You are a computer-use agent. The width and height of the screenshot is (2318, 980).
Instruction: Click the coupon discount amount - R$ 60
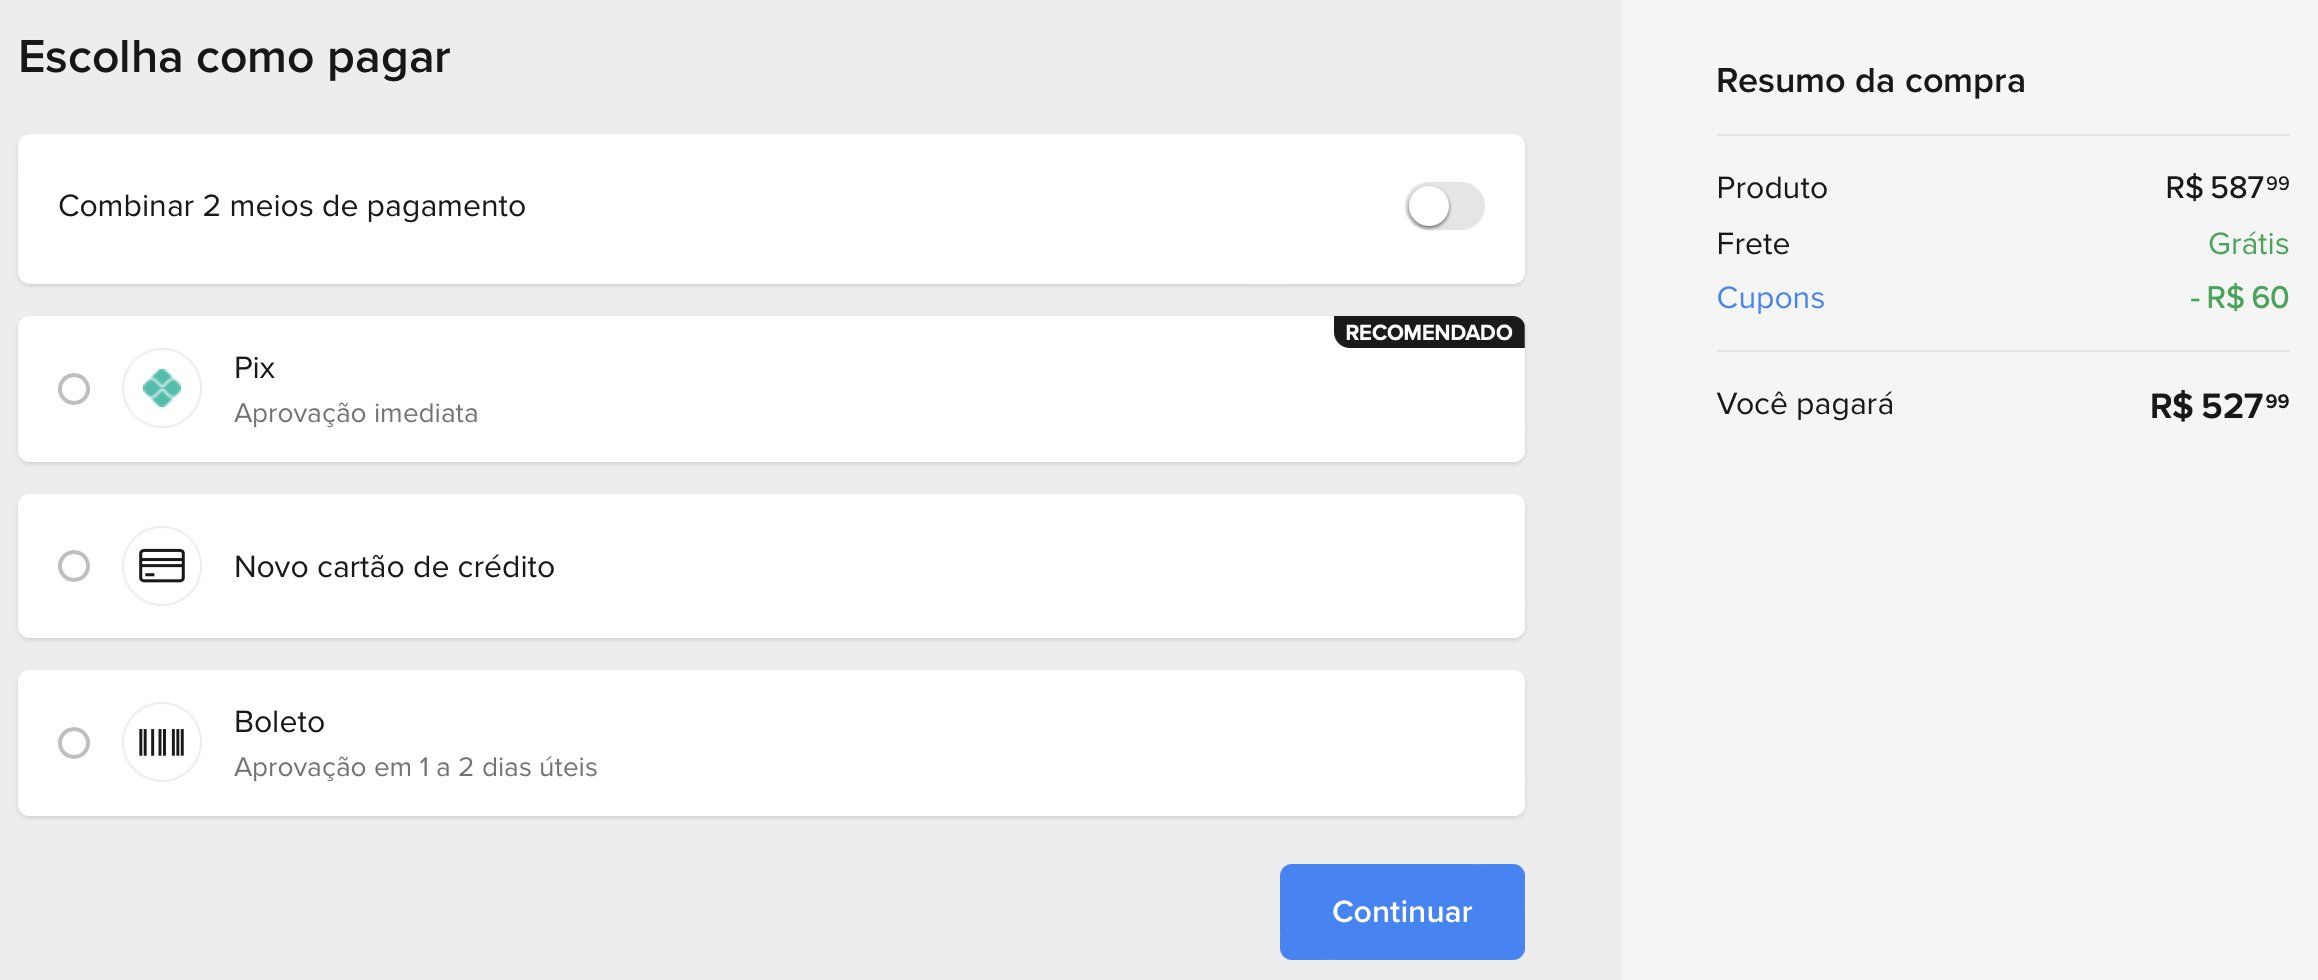2239,298
